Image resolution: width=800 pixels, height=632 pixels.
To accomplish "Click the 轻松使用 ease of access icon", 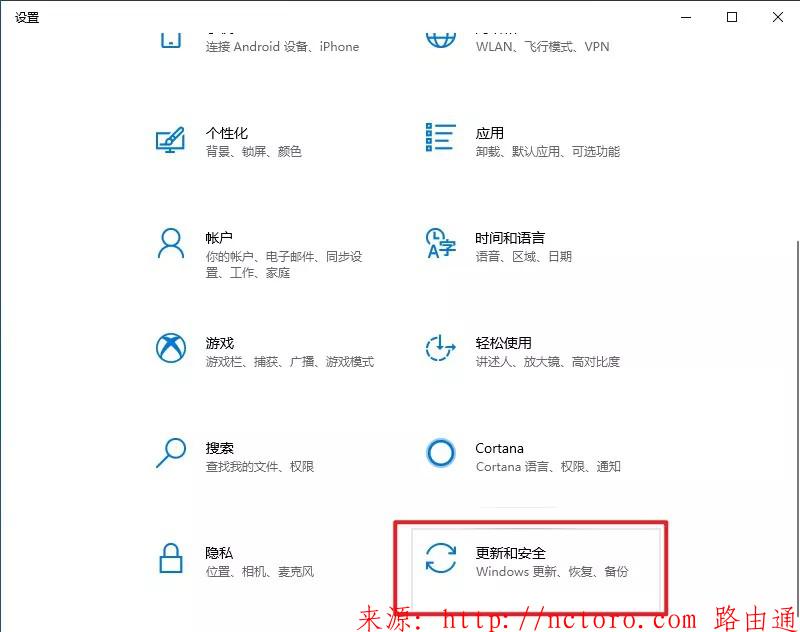I will tap(440, 348).
